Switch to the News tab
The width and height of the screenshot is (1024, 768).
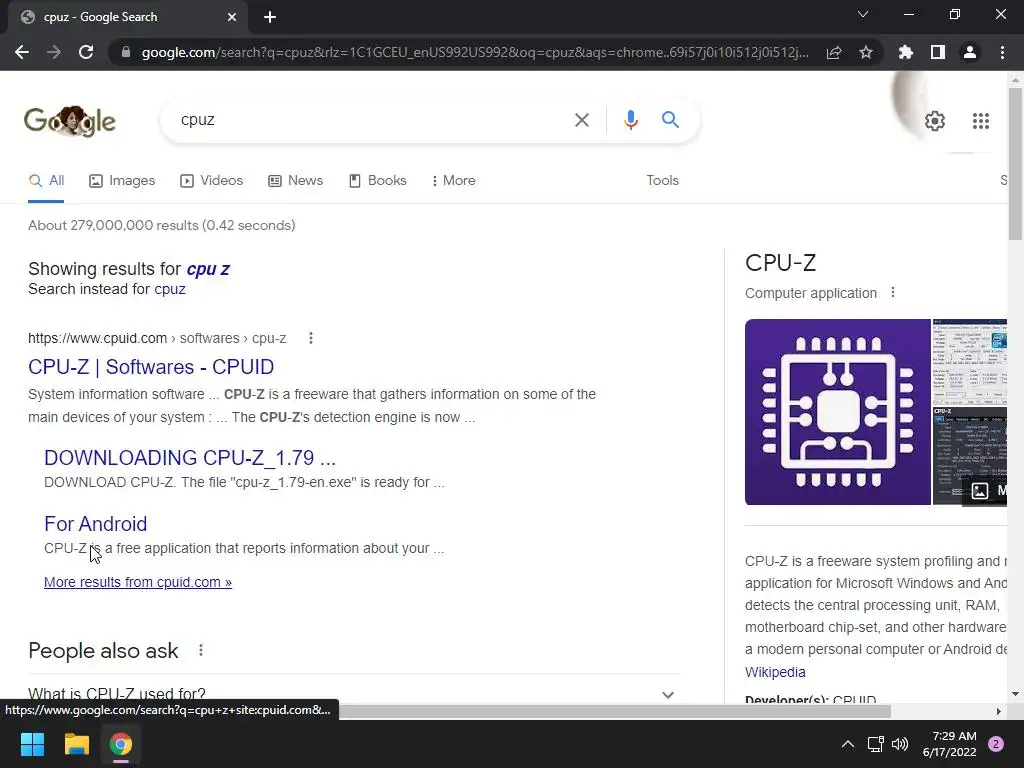[x=295, y=181]
